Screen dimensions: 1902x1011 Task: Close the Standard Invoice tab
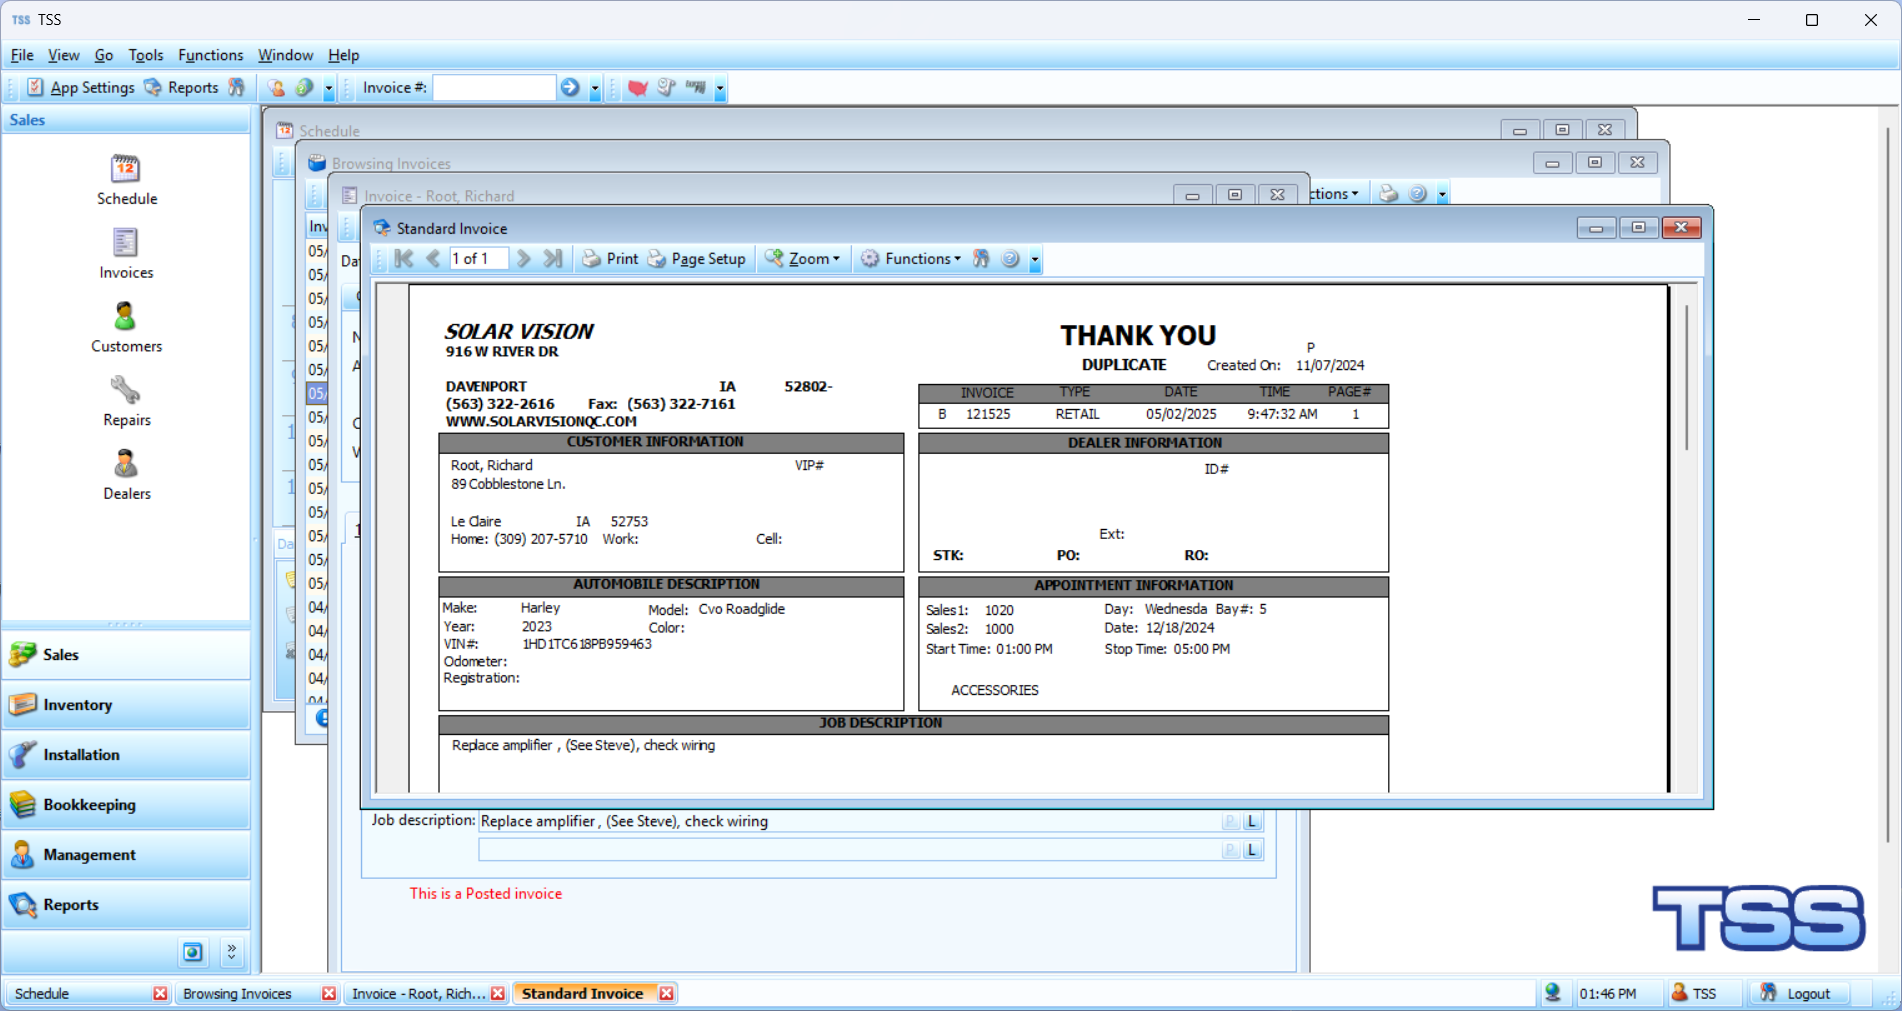[666, 993]
